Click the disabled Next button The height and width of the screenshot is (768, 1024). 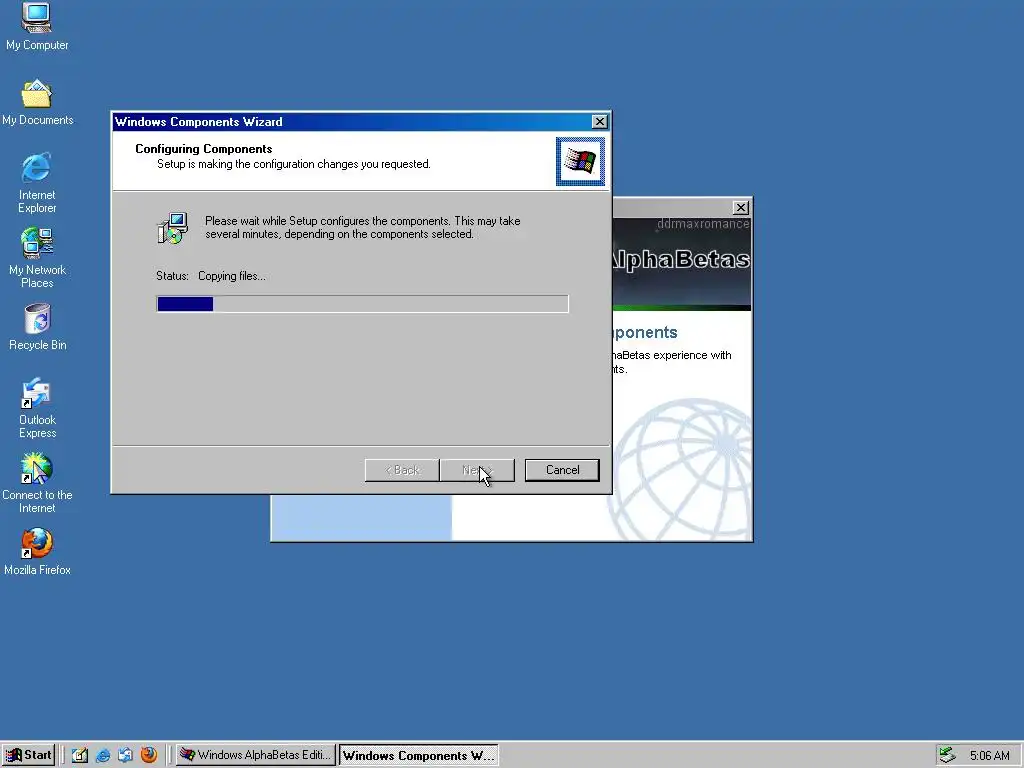point(477,470)
